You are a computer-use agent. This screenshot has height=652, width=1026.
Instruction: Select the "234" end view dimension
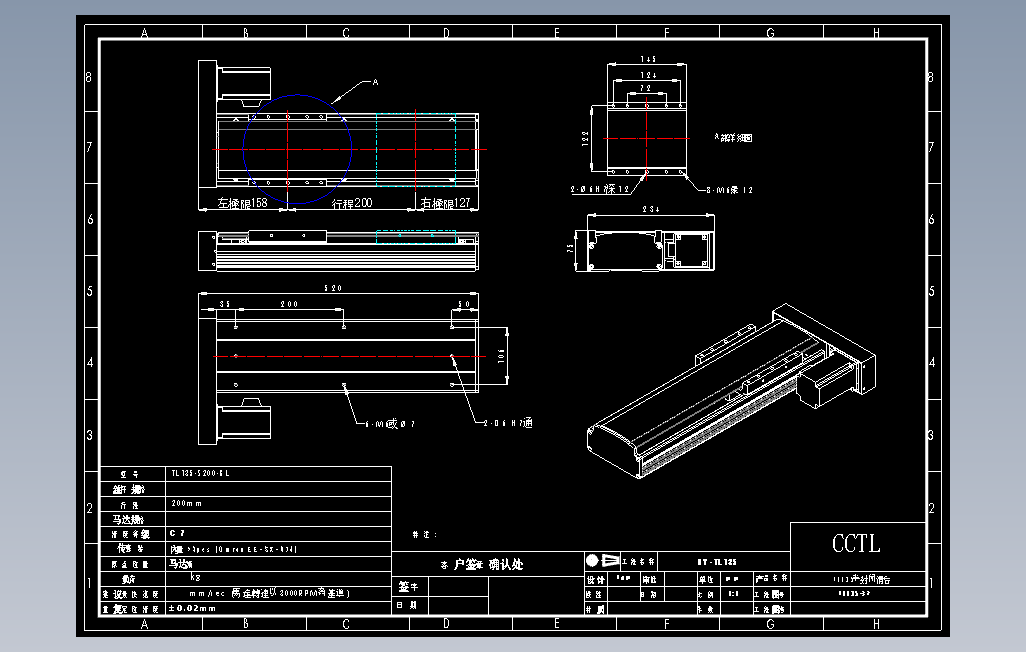[650, 209]
